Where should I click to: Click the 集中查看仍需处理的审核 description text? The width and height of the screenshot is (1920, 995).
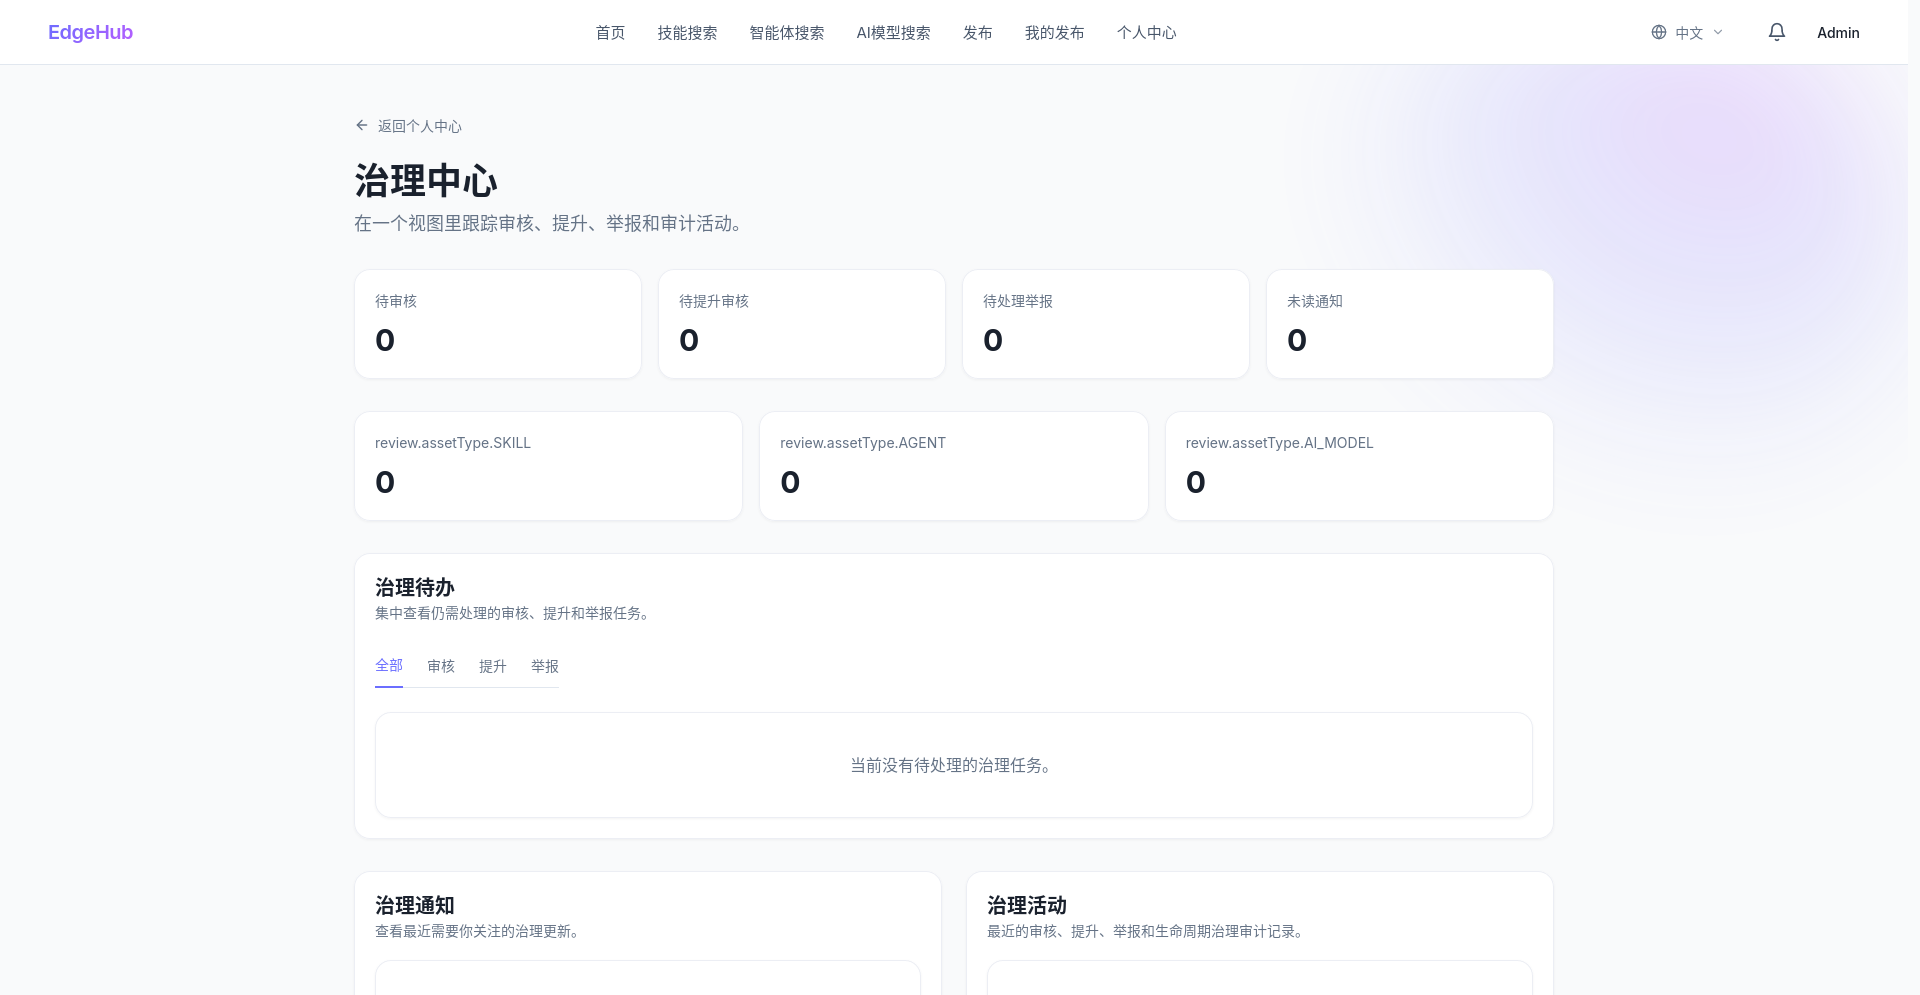click(514, 614)
